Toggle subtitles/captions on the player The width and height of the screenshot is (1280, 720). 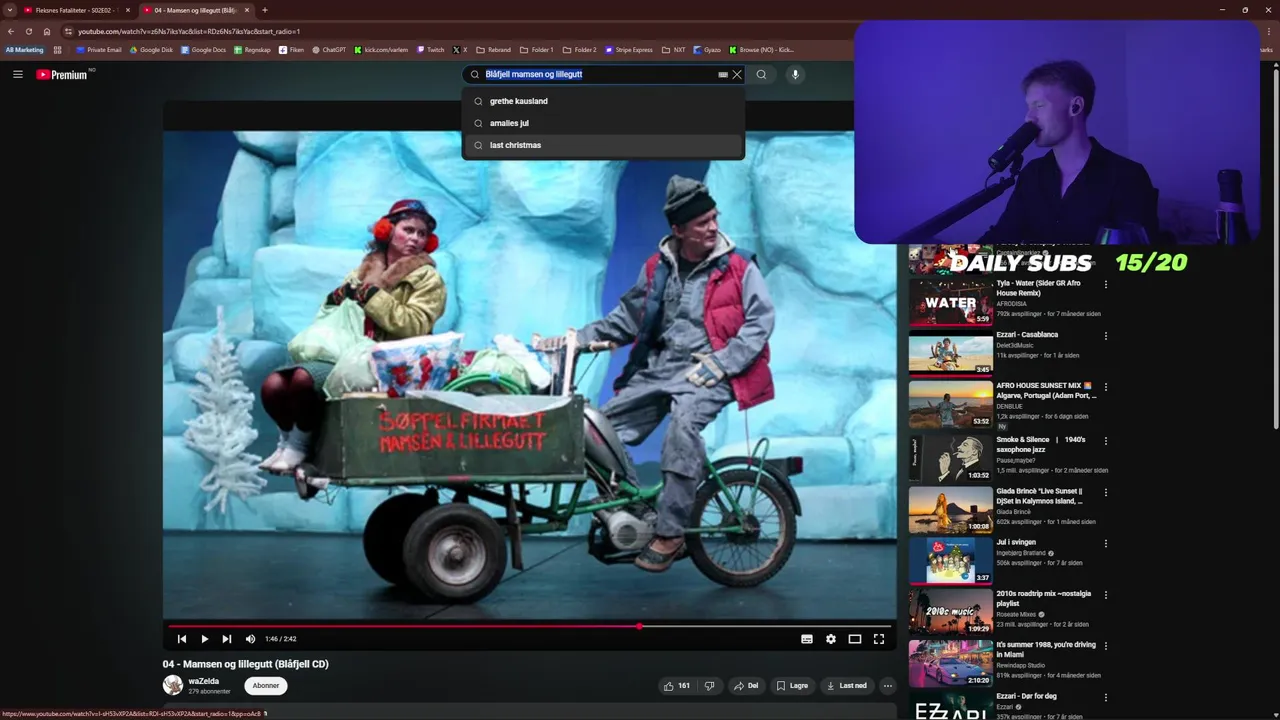[x=807, y=639]
